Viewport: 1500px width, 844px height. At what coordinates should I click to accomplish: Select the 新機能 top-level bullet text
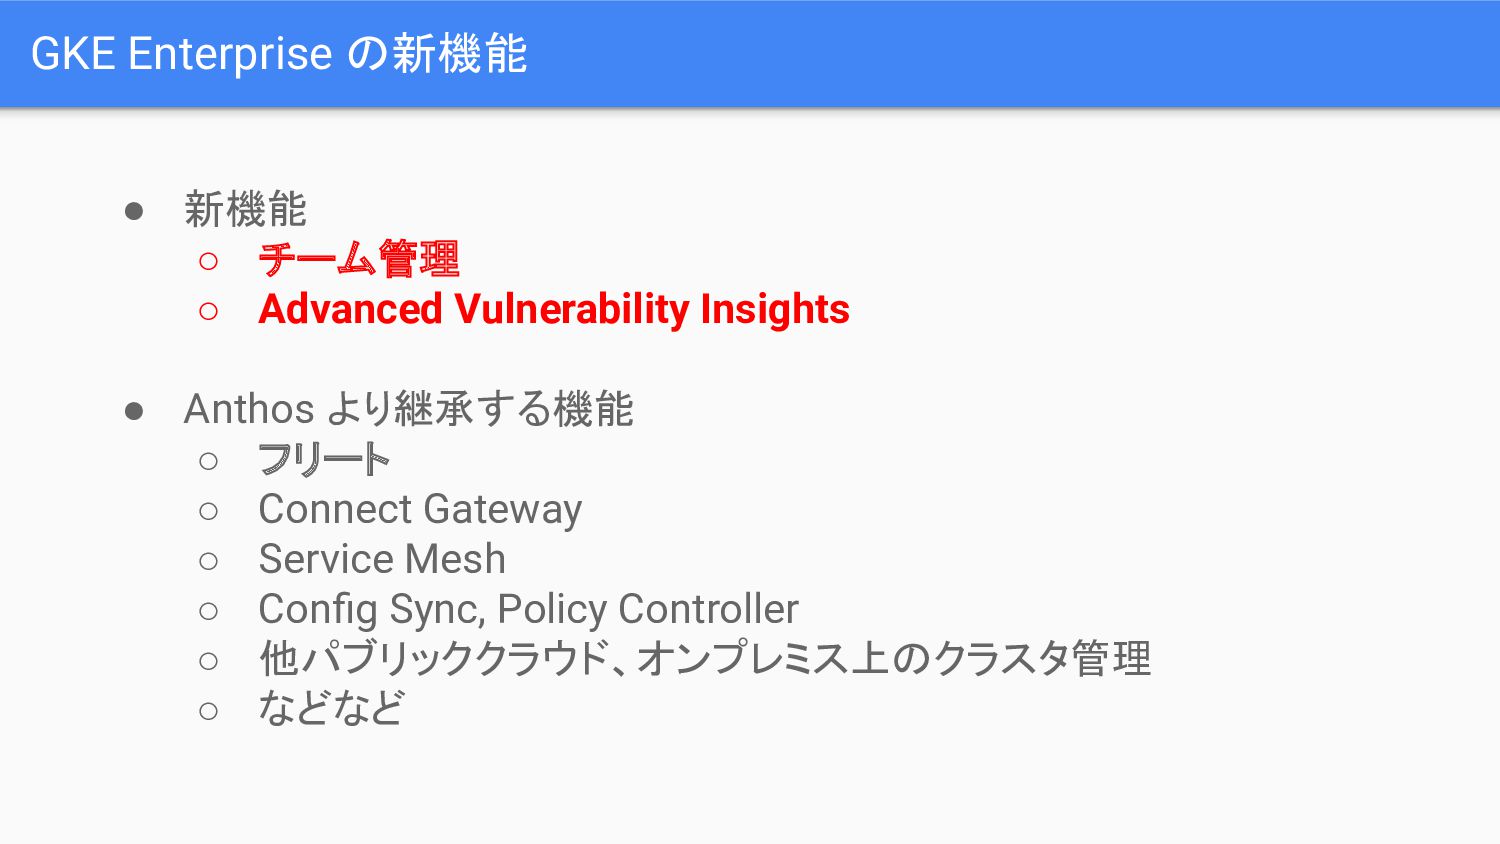pyautogui.click(x=245, y=210)
